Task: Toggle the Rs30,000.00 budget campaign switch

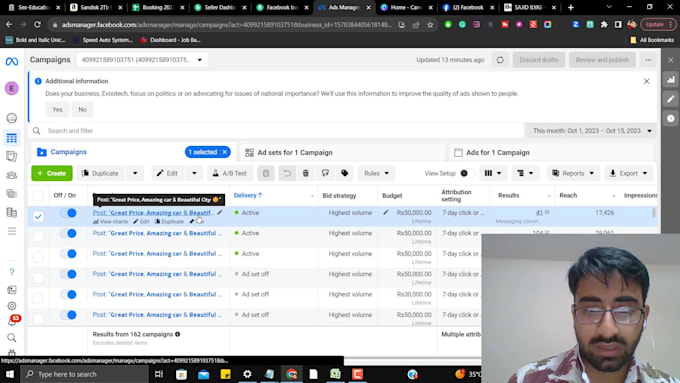Action: 69,295
